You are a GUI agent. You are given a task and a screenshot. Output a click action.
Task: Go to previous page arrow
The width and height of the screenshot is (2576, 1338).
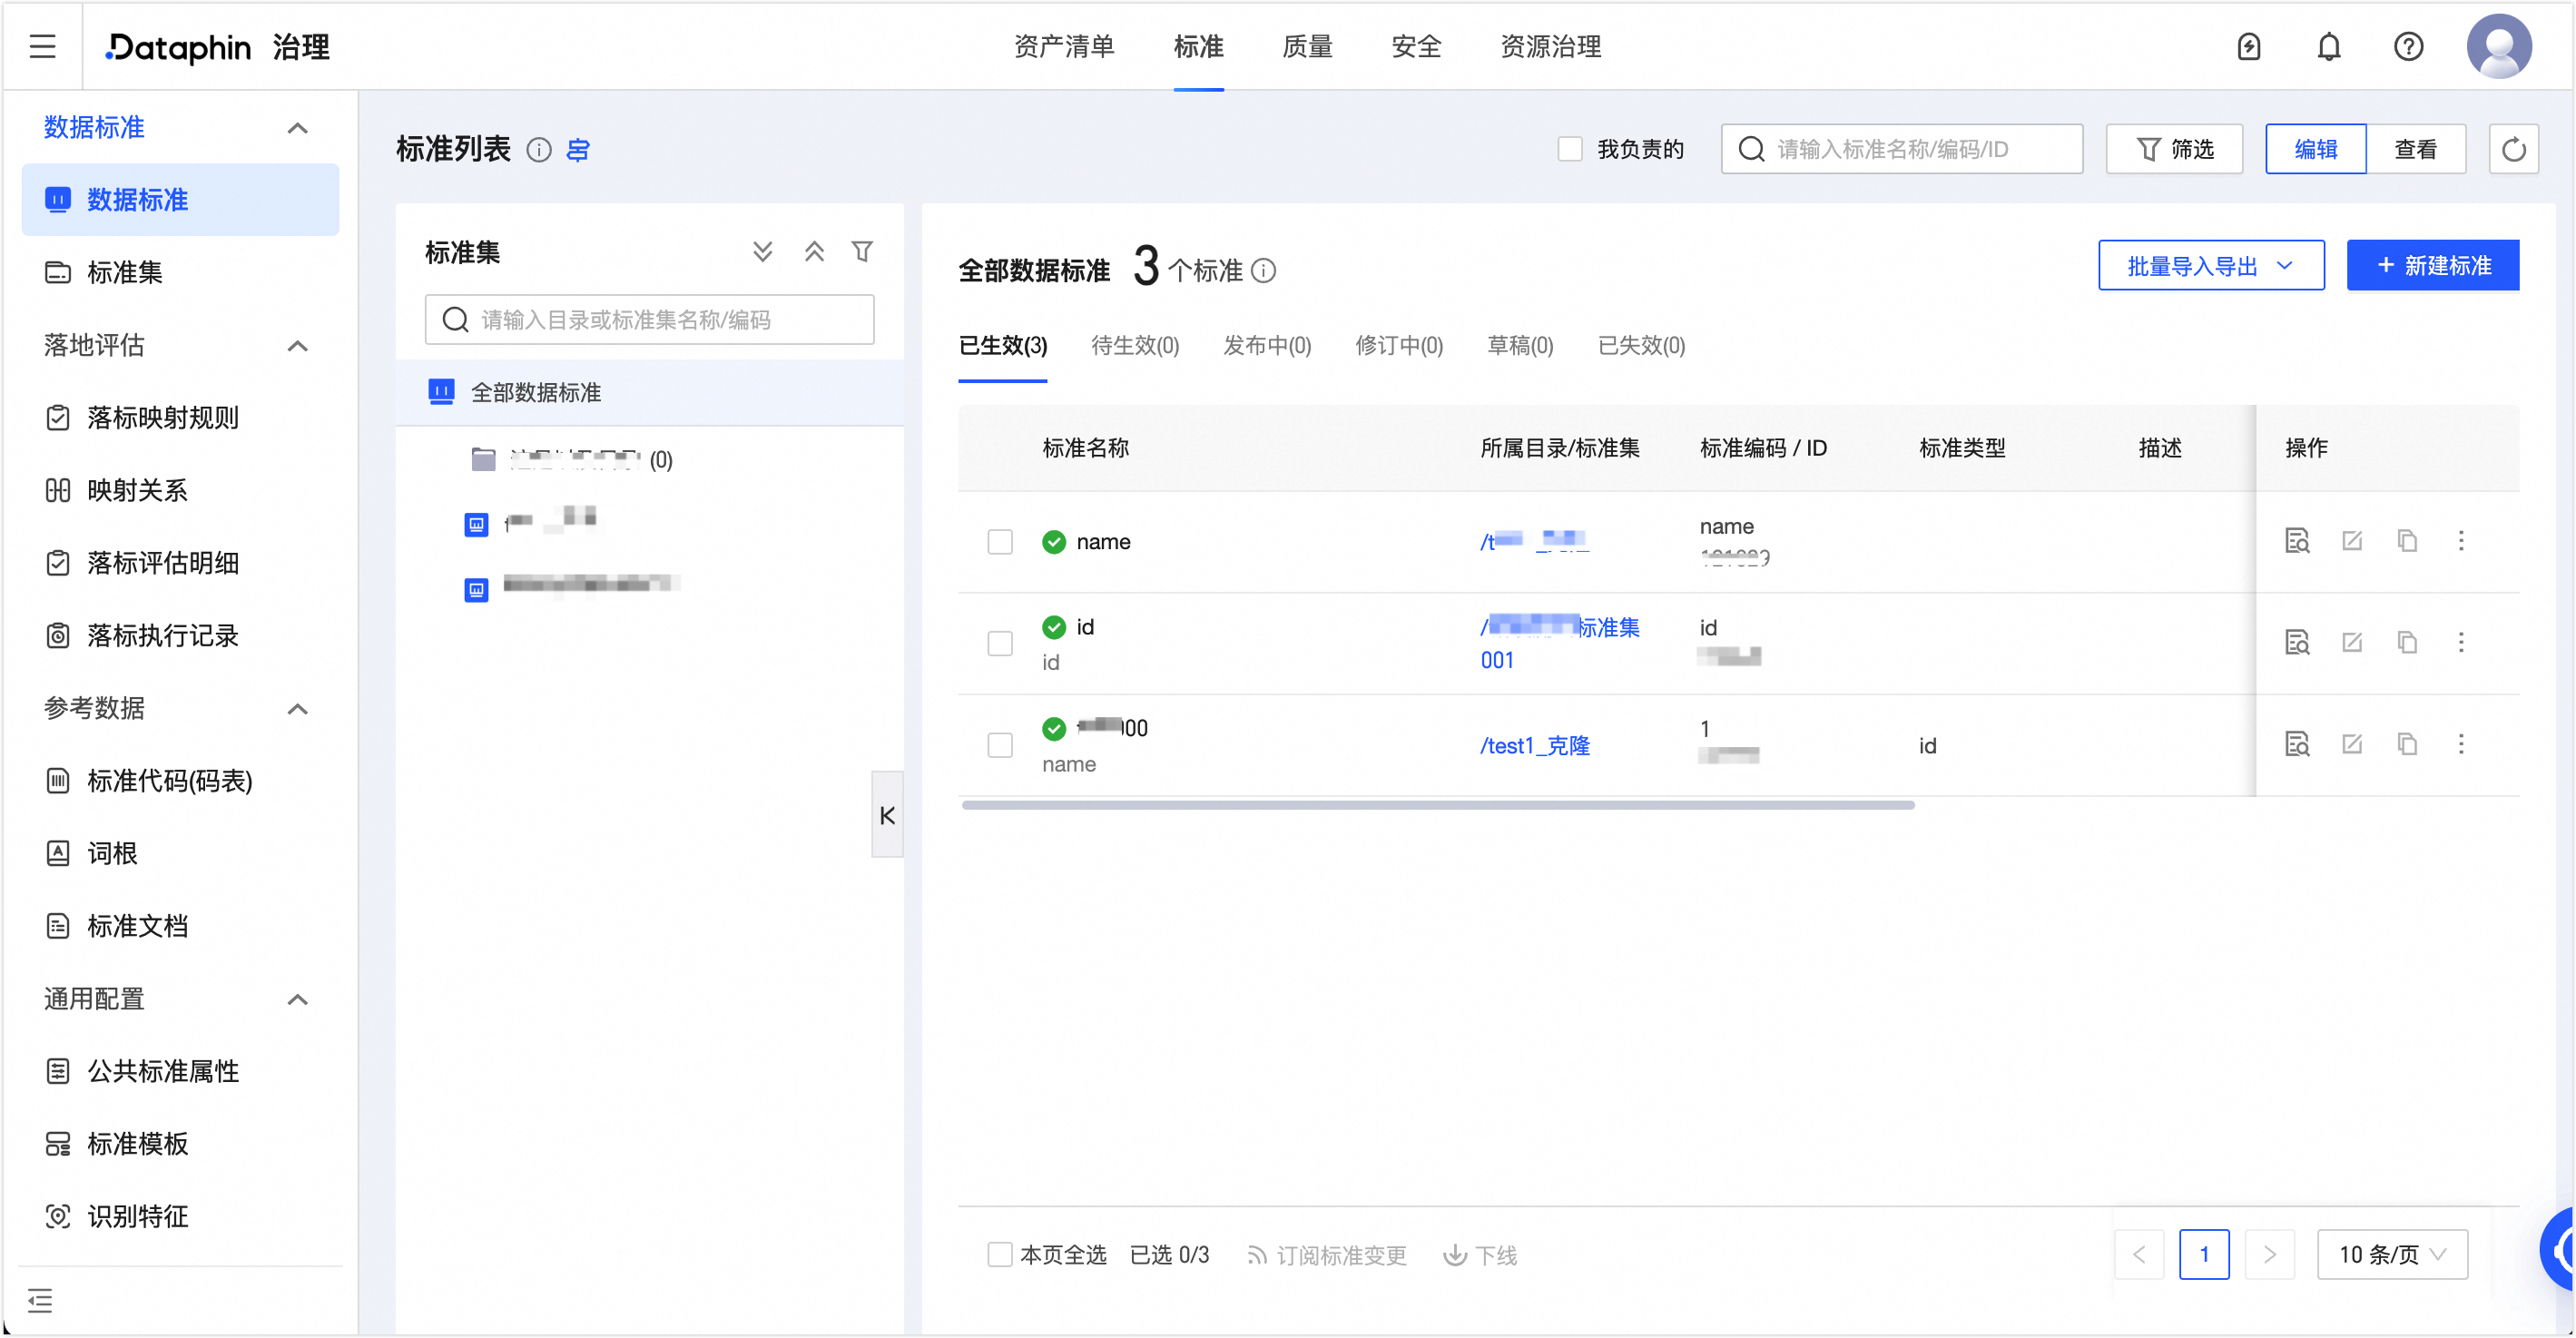tap(2139, 1255)
